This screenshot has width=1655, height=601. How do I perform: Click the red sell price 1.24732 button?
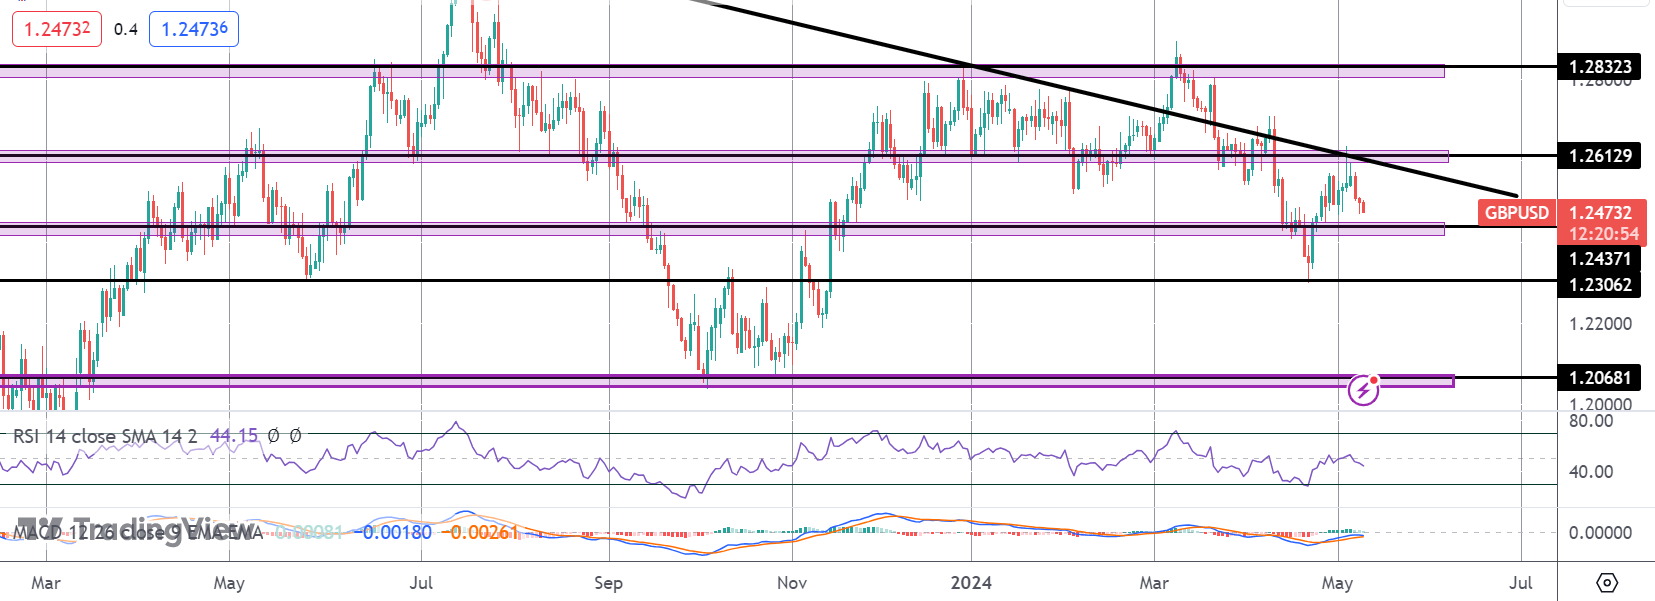[57, 29]
